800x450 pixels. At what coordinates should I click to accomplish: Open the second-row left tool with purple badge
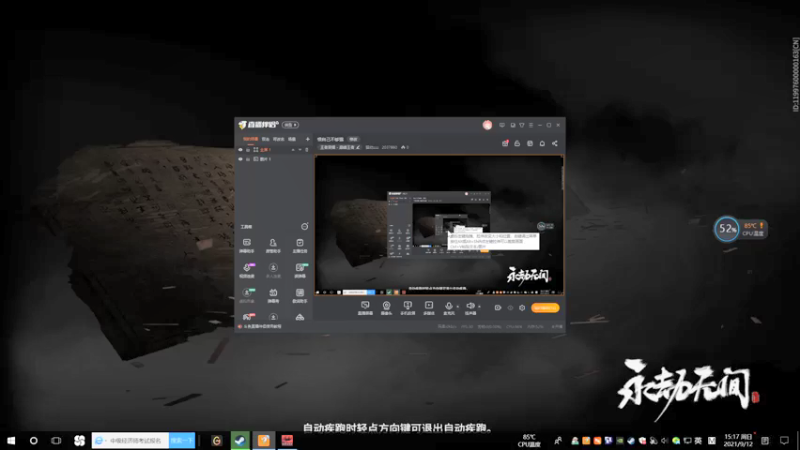[x=247, y=270]
